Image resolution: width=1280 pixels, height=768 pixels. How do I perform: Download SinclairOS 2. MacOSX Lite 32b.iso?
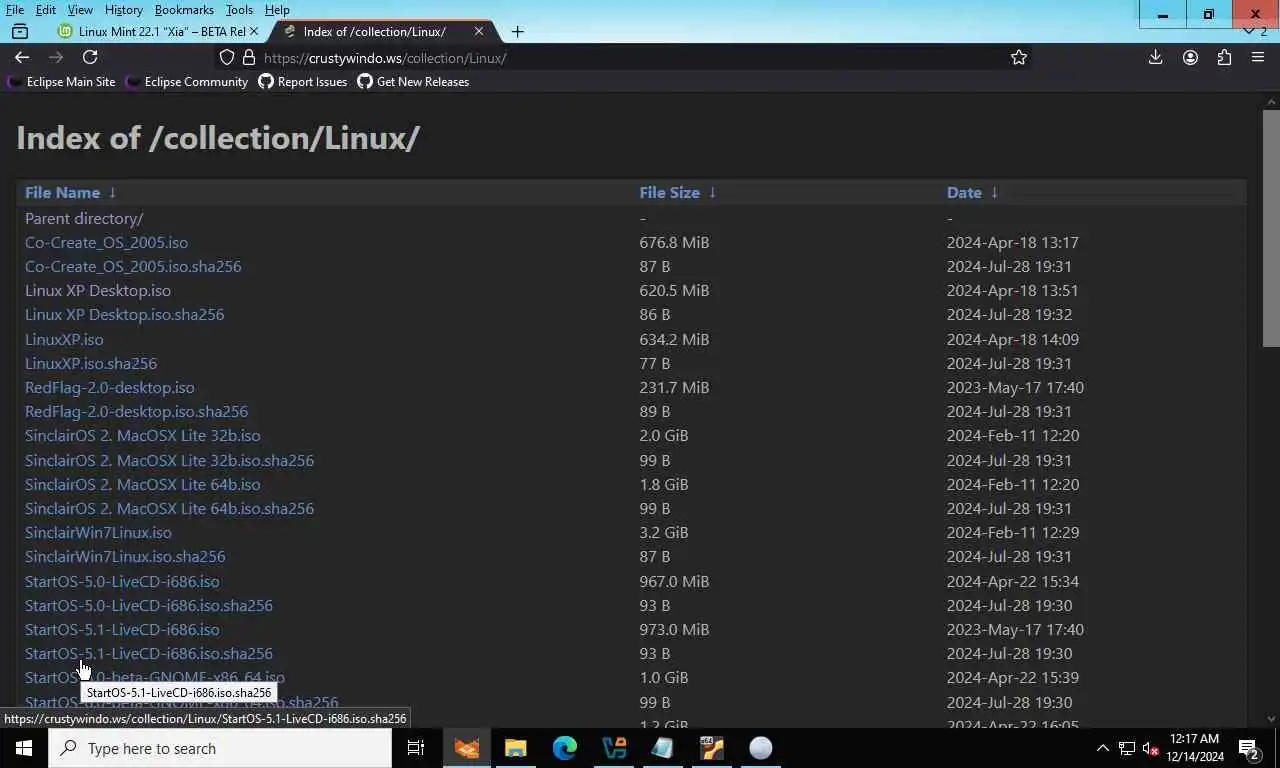pyautogui.click(x=142, y=435)
